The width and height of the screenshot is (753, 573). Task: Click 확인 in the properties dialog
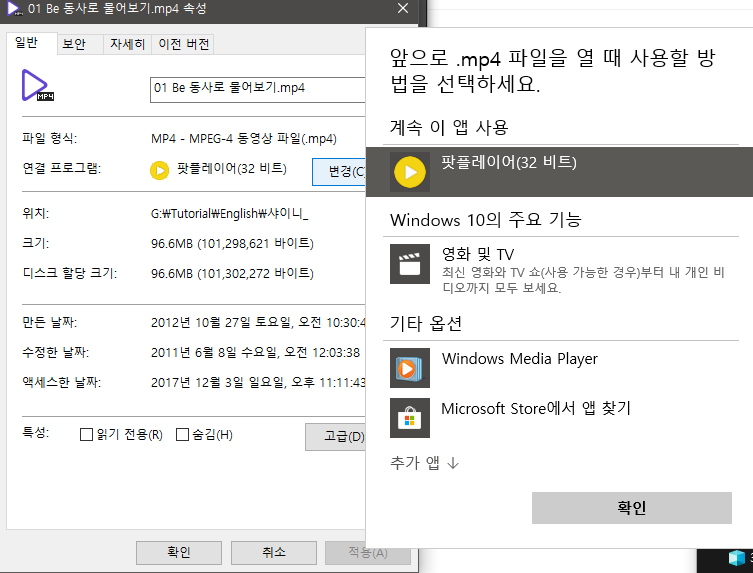[x=179, y=552]
